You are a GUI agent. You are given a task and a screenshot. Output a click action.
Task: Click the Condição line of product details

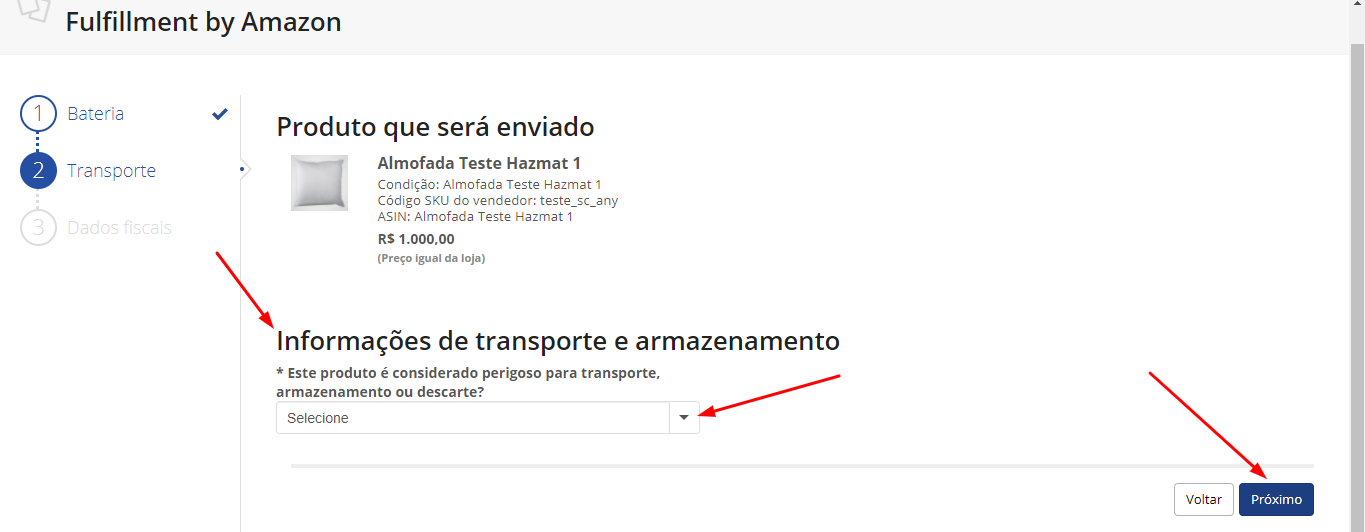(x=490, y=185)
